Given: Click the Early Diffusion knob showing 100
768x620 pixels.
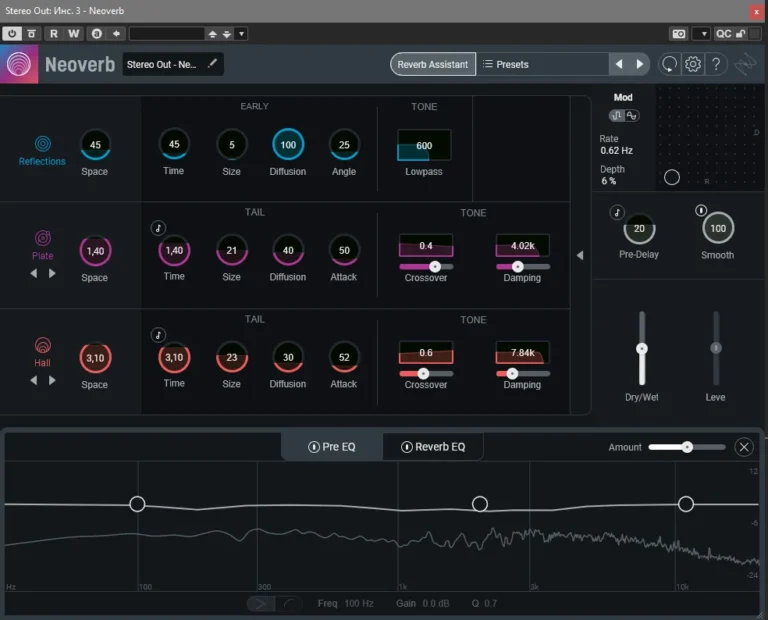Looking at the screenshot, I should [x=288, y=144].
